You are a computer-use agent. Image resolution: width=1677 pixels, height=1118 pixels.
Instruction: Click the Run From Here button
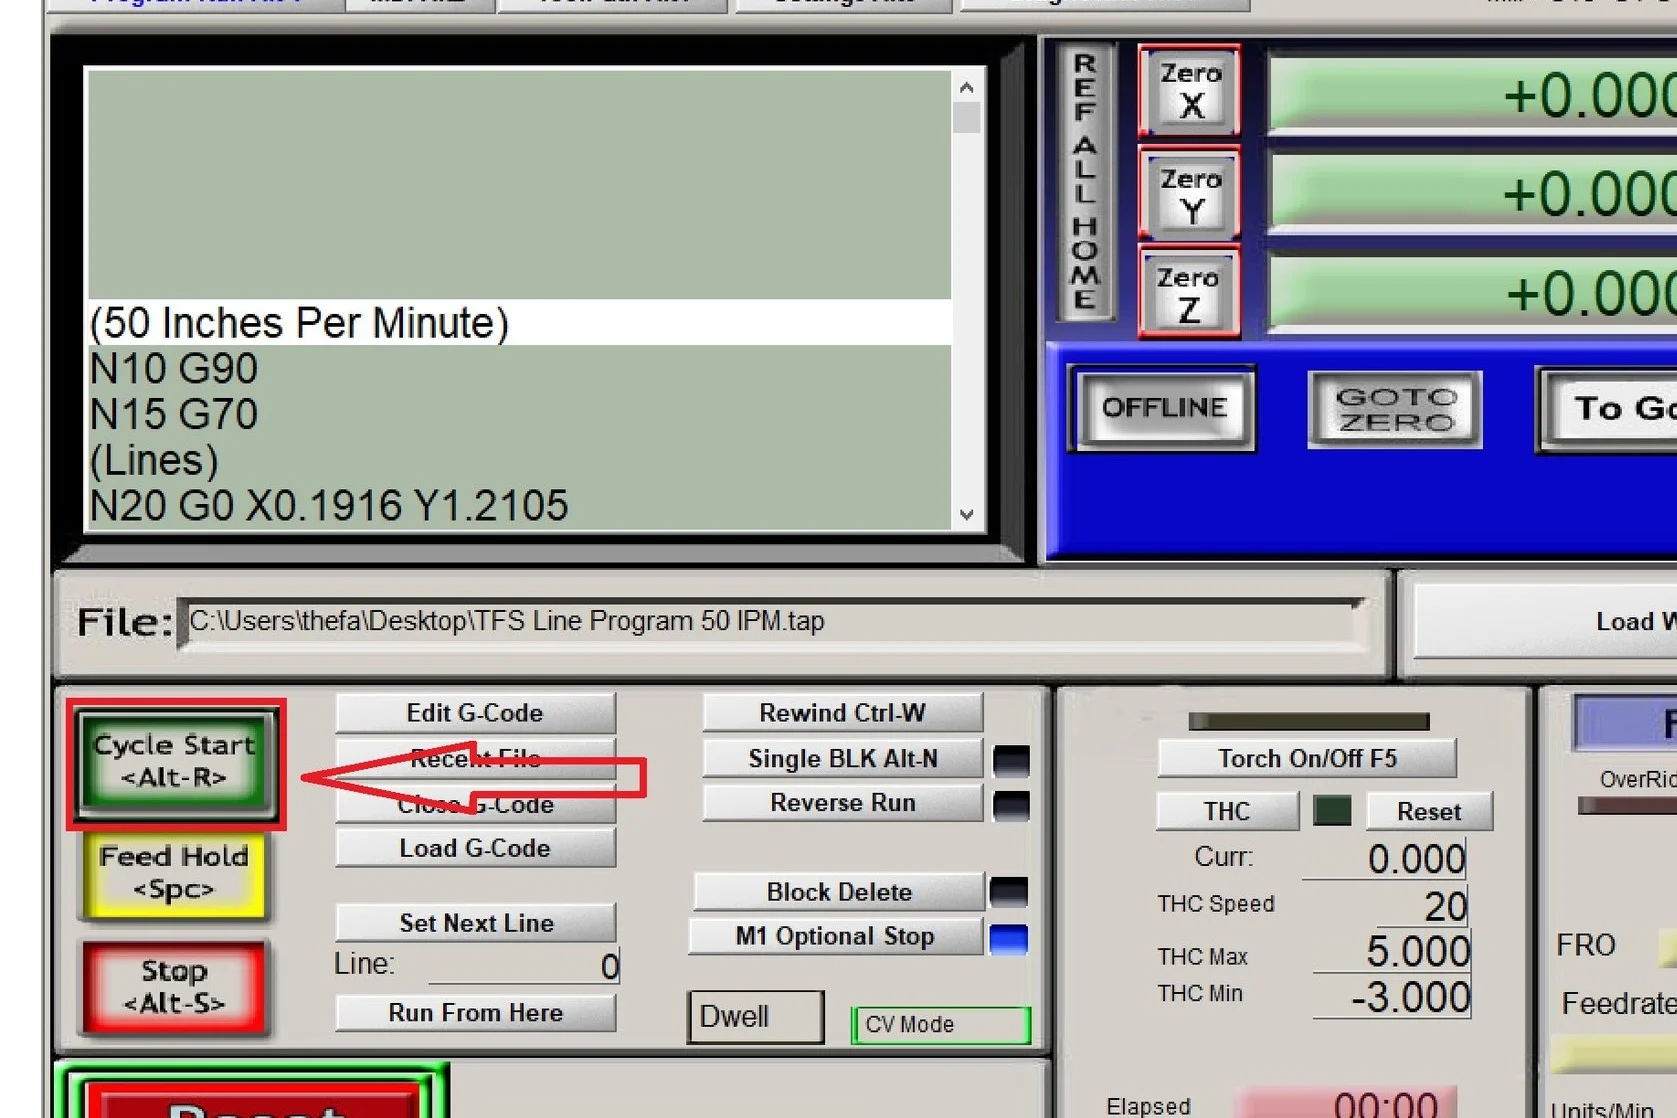(x=475, y=1013)
